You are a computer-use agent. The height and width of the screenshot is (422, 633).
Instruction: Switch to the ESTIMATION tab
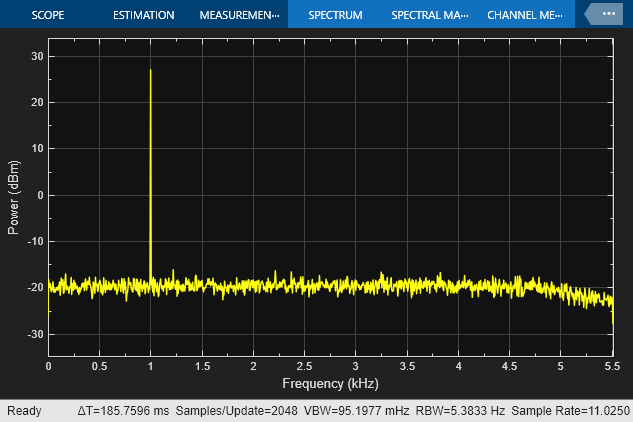click(x=143, y=15)
